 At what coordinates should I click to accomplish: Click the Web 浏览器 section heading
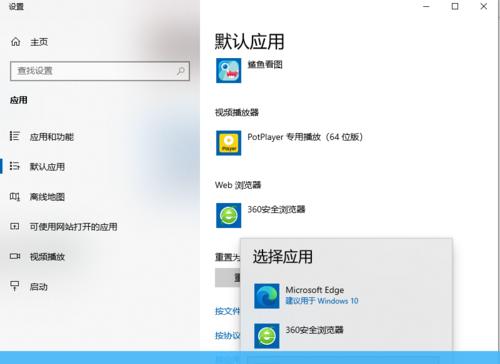point(238,185)
